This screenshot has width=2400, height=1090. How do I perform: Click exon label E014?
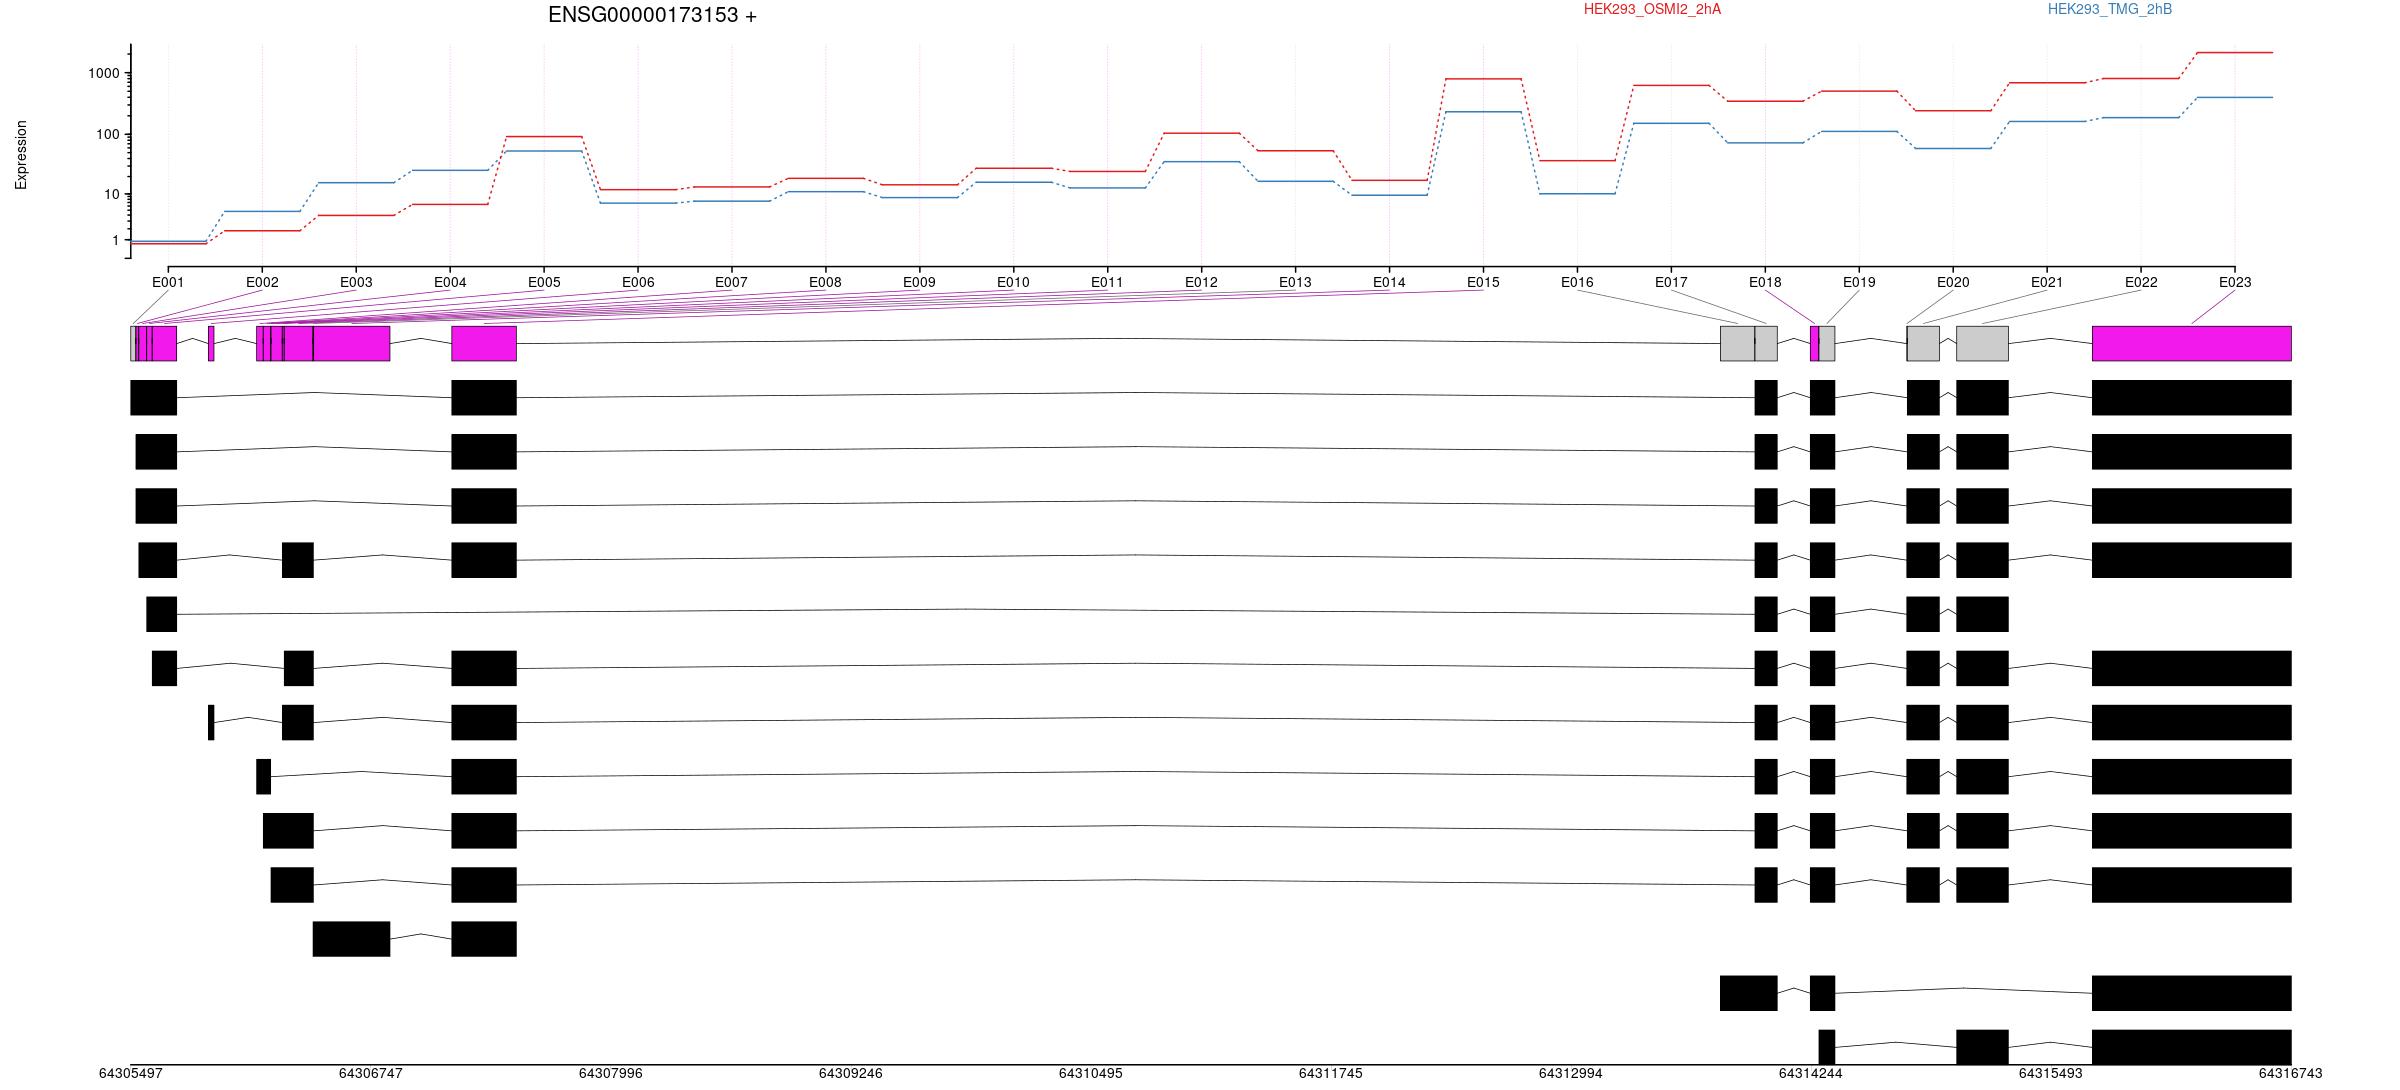1389,282
